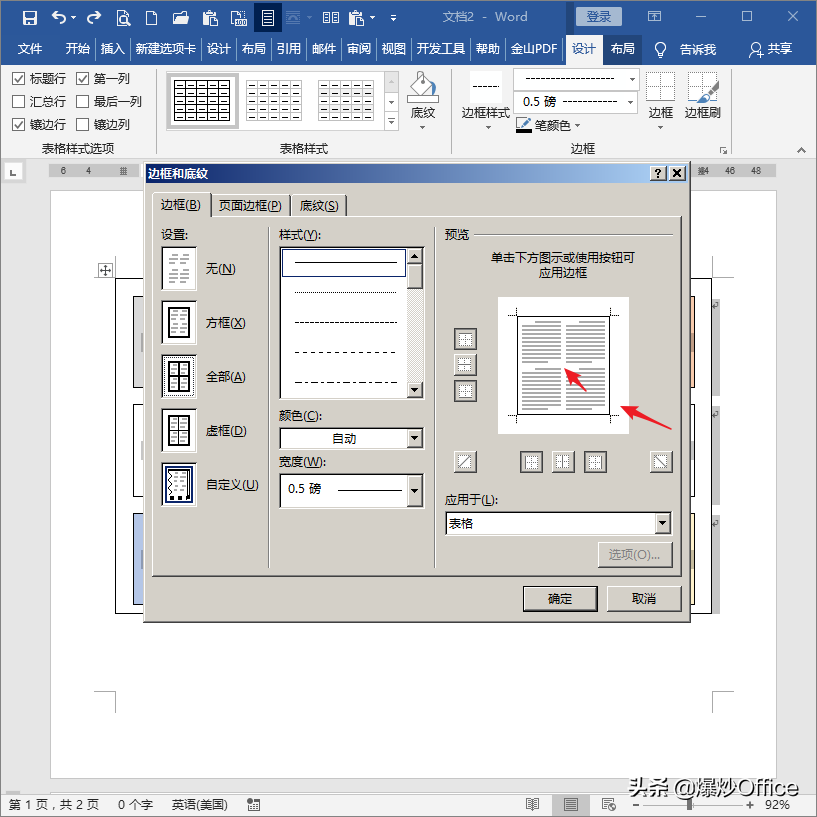Toggle the 镶边行 (Banded Rows) checkbox
This screenshot has height=817, width=817.
pos(18,125)
